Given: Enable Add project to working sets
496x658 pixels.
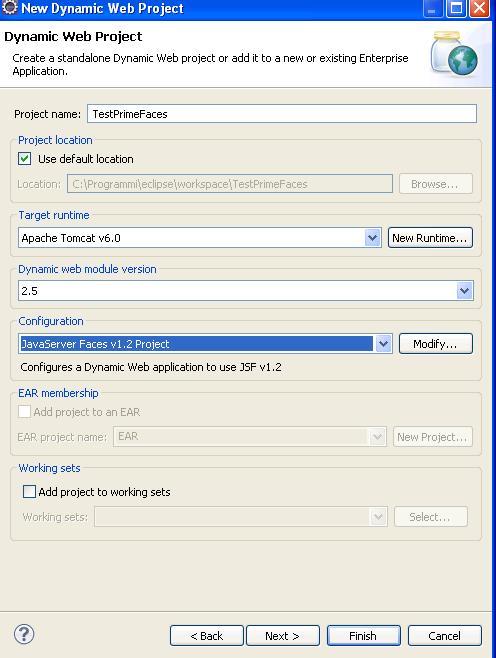Looking at the screenshot, I should pos(29,491).
